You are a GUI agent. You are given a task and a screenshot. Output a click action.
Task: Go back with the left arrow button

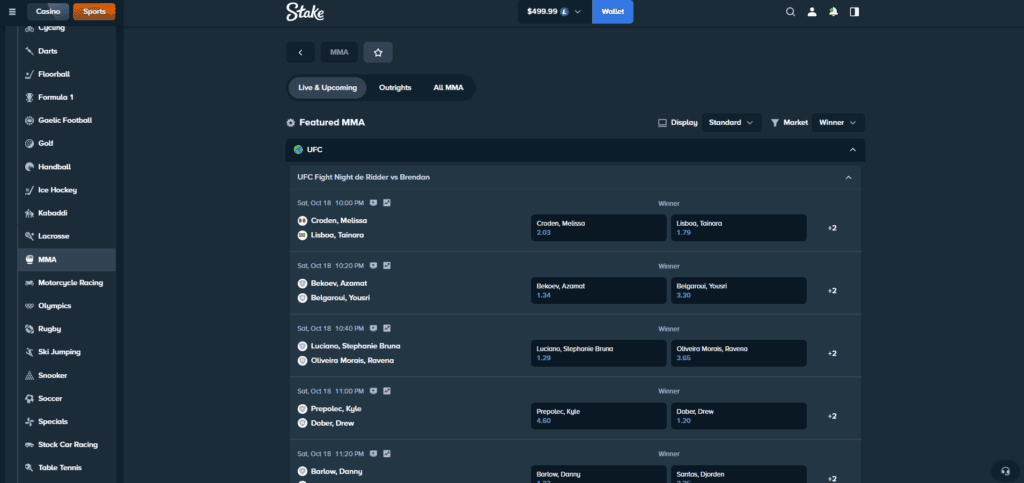coord(300,52)
